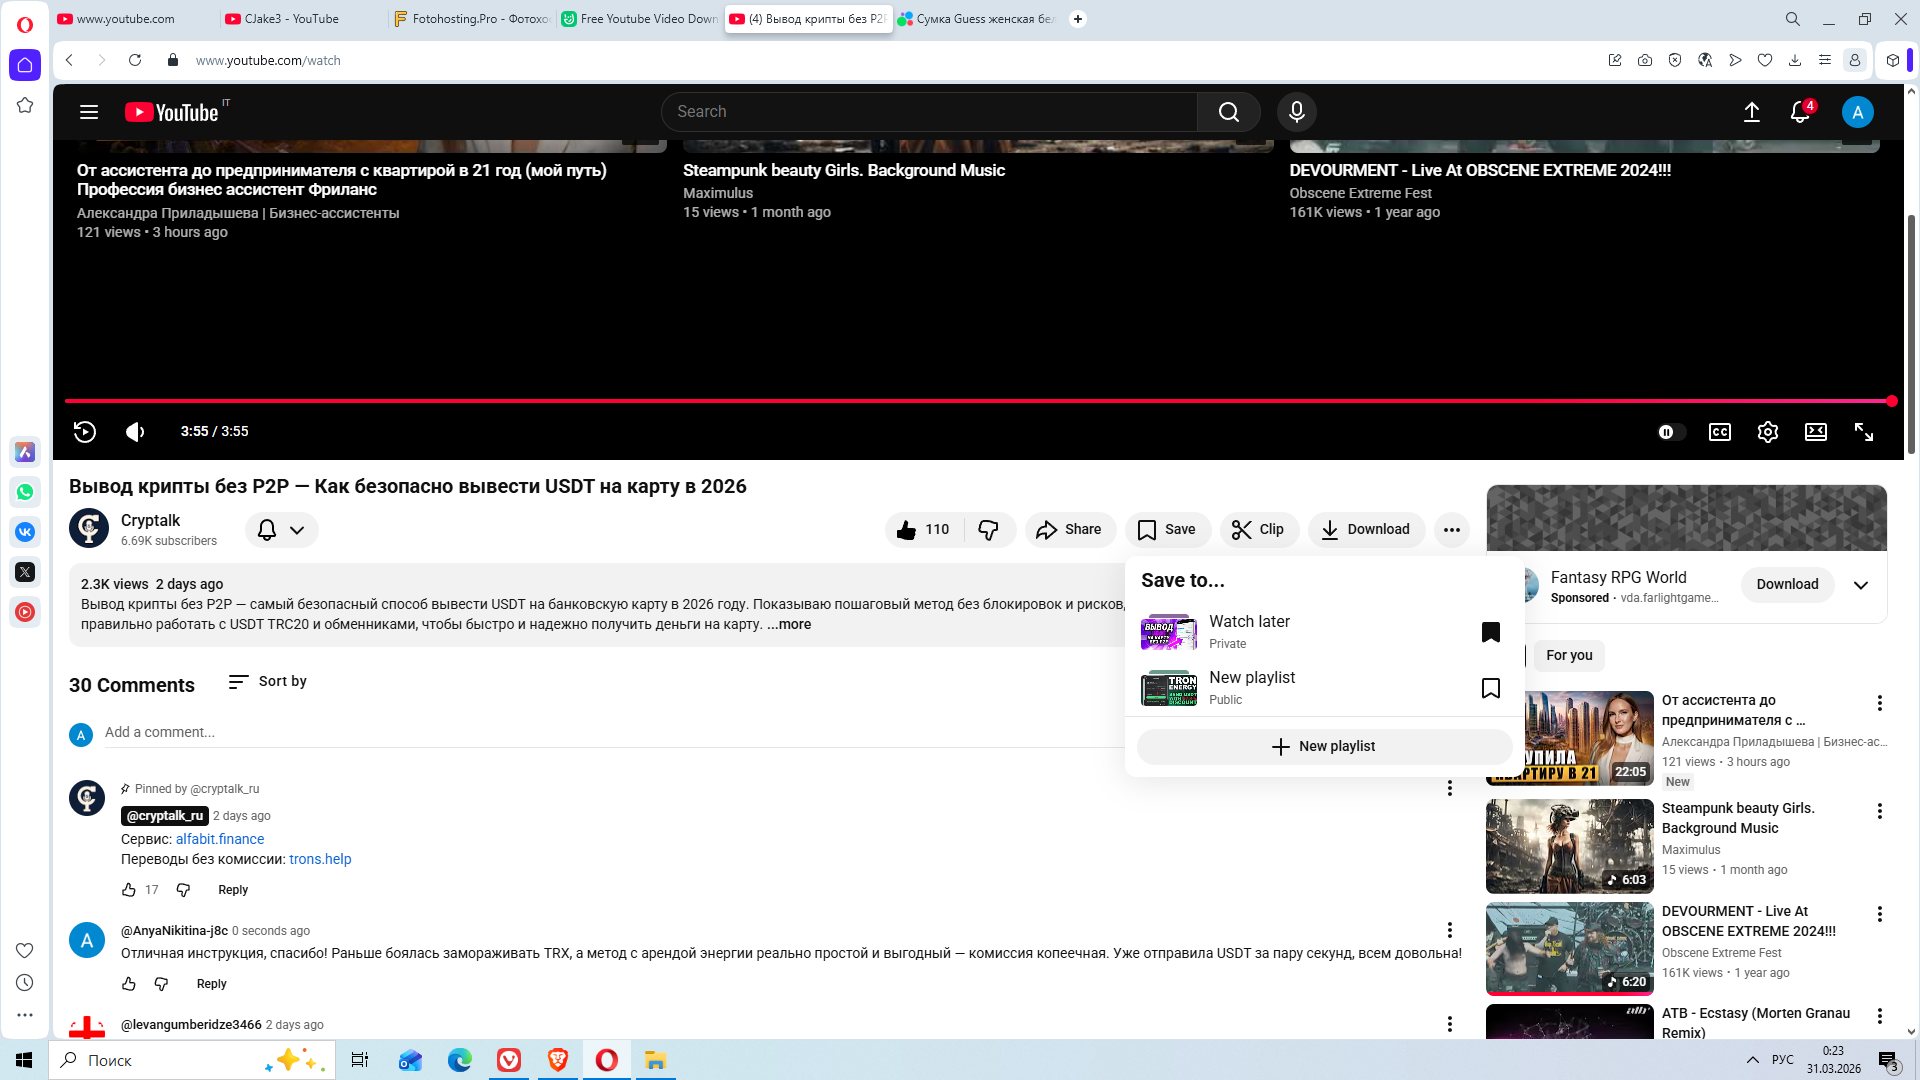Click the voice search microphone
Image resolution: width=1920 pixels, height=1080 pixels.
1296,112
